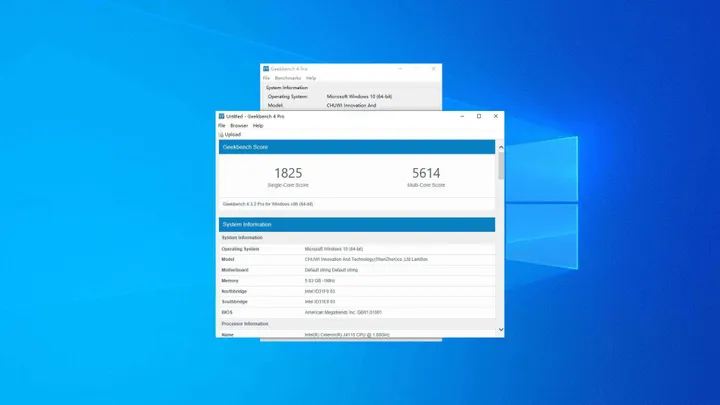Click the Microsoft Windows 10 value in front window
Screen dimensions: 720x405
click(x=334, y=249)
